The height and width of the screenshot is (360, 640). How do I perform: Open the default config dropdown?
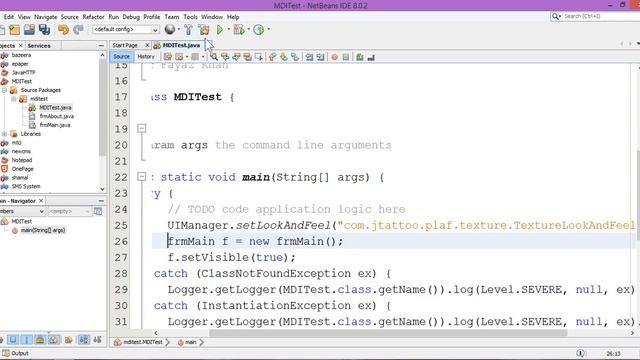pos(126,29)
